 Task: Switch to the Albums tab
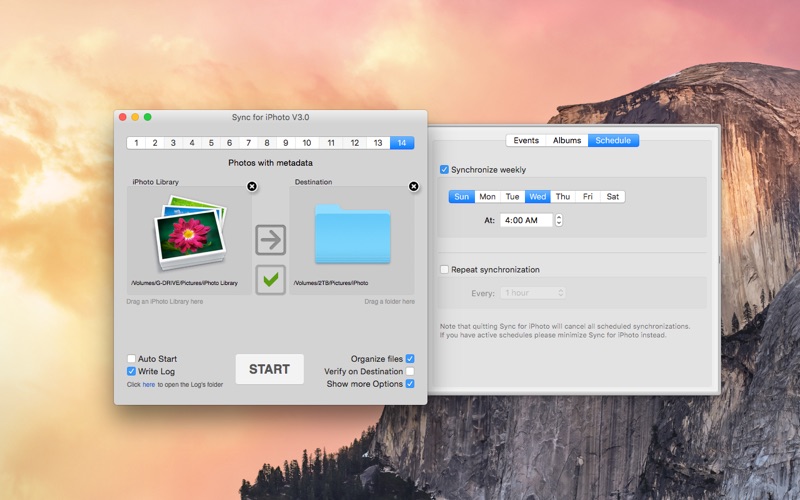[567, 140]
